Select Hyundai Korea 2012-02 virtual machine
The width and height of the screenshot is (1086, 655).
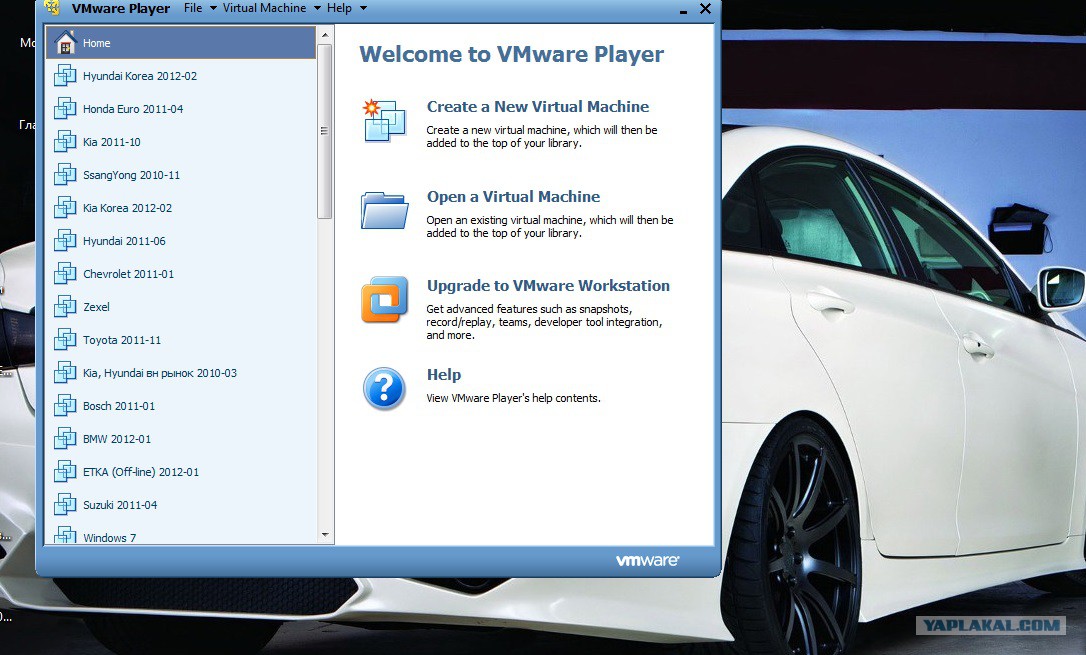pos(181,75)
